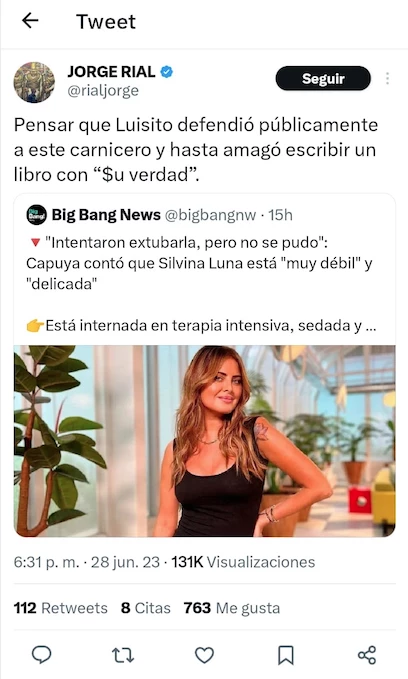View the 763 Me gusta list

click(x=232, y=608)
